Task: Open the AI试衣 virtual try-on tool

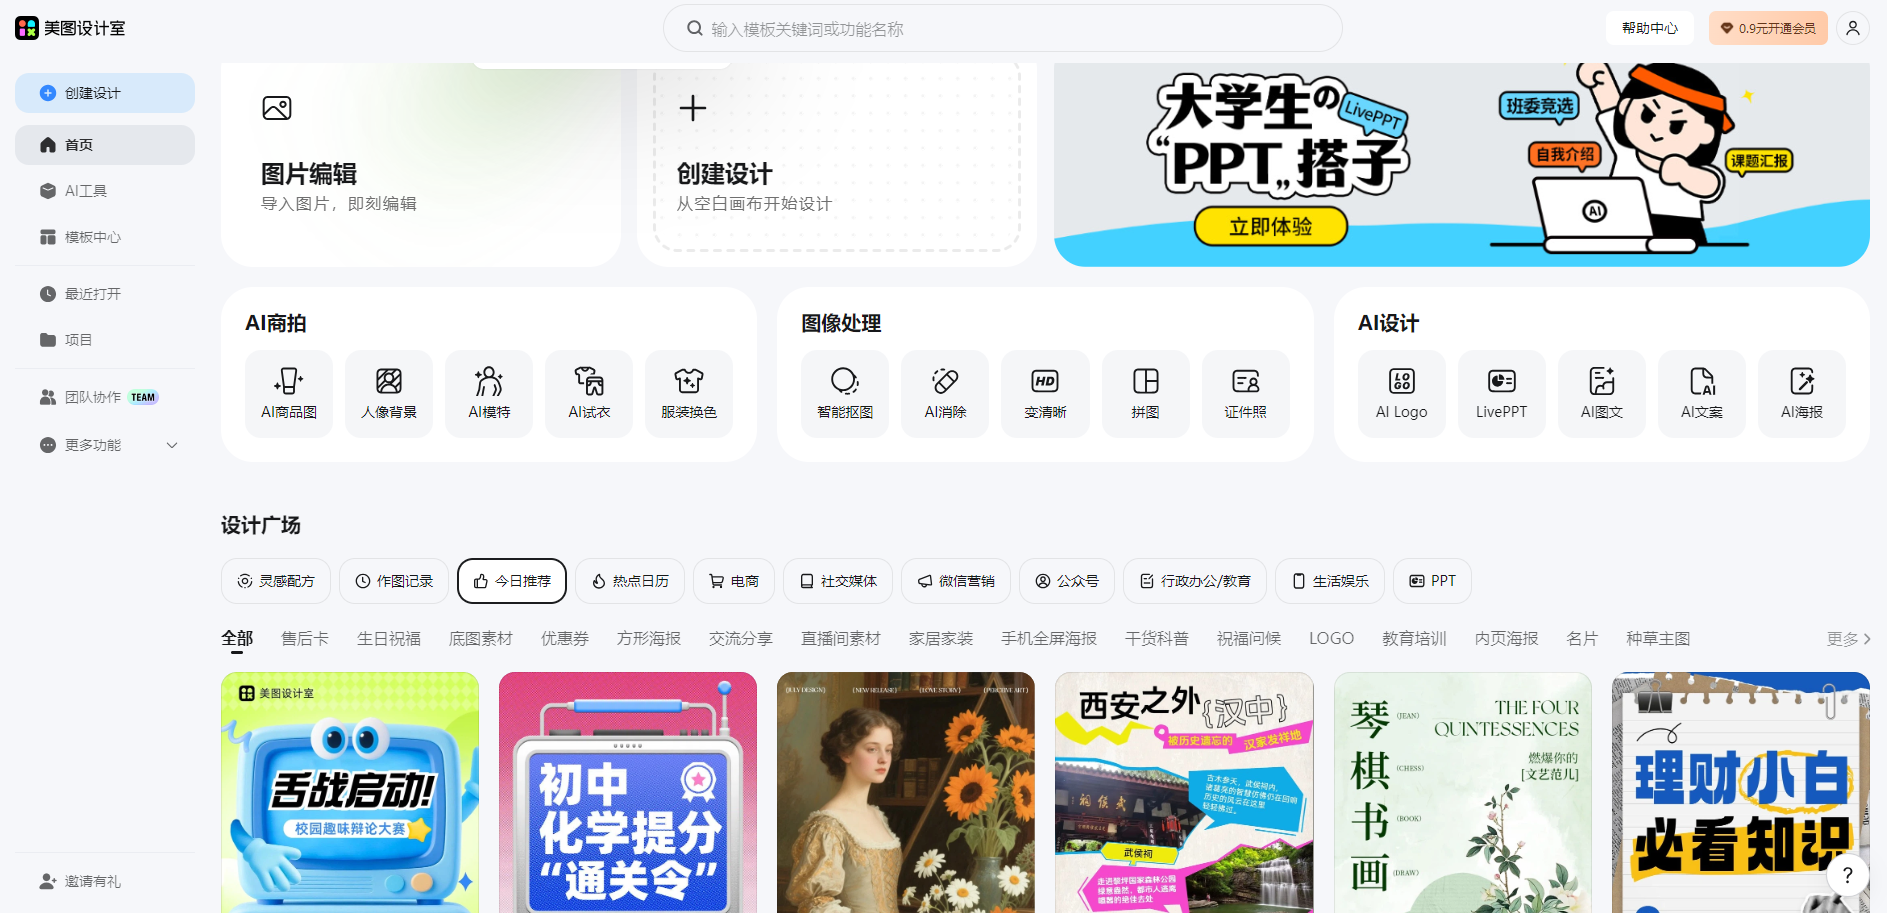Action: click(x=588, y=393)
